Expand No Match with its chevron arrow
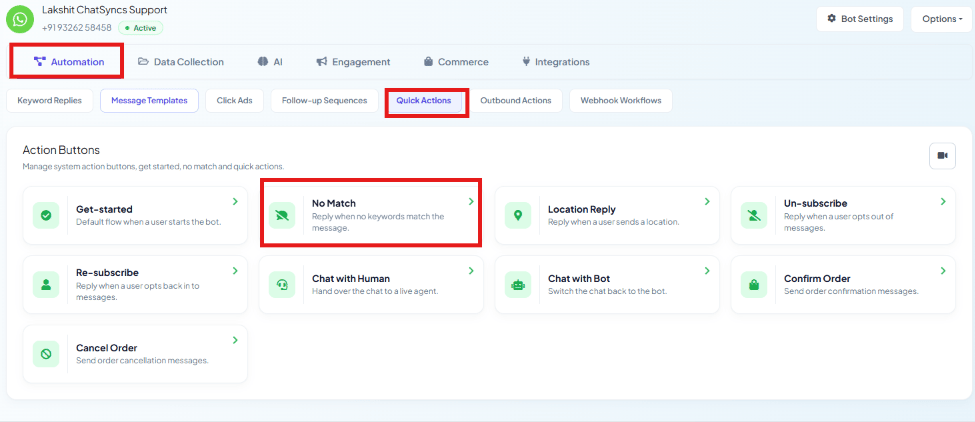 coord(471,201)
